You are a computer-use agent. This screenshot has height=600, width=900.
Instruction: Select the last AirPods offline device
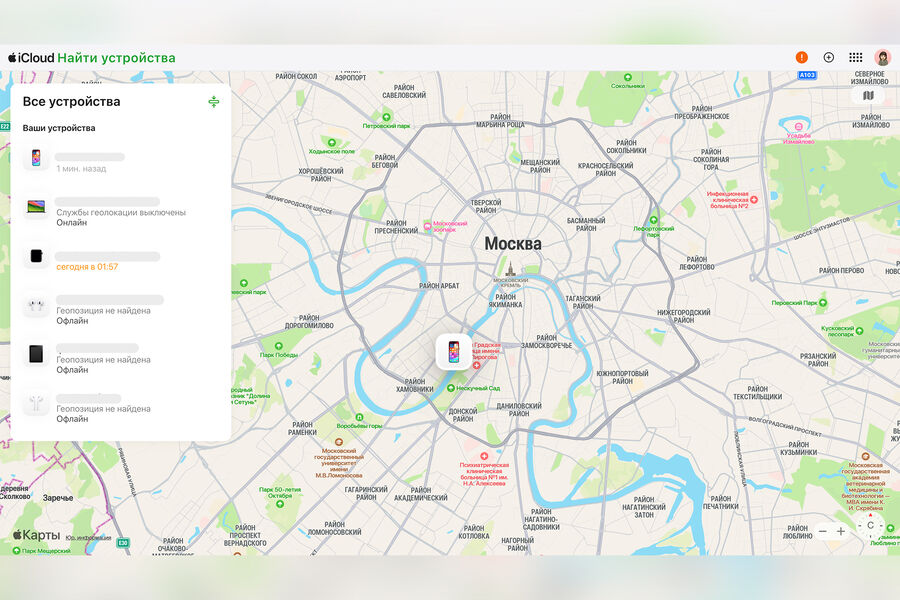click(x=121, y=404)
